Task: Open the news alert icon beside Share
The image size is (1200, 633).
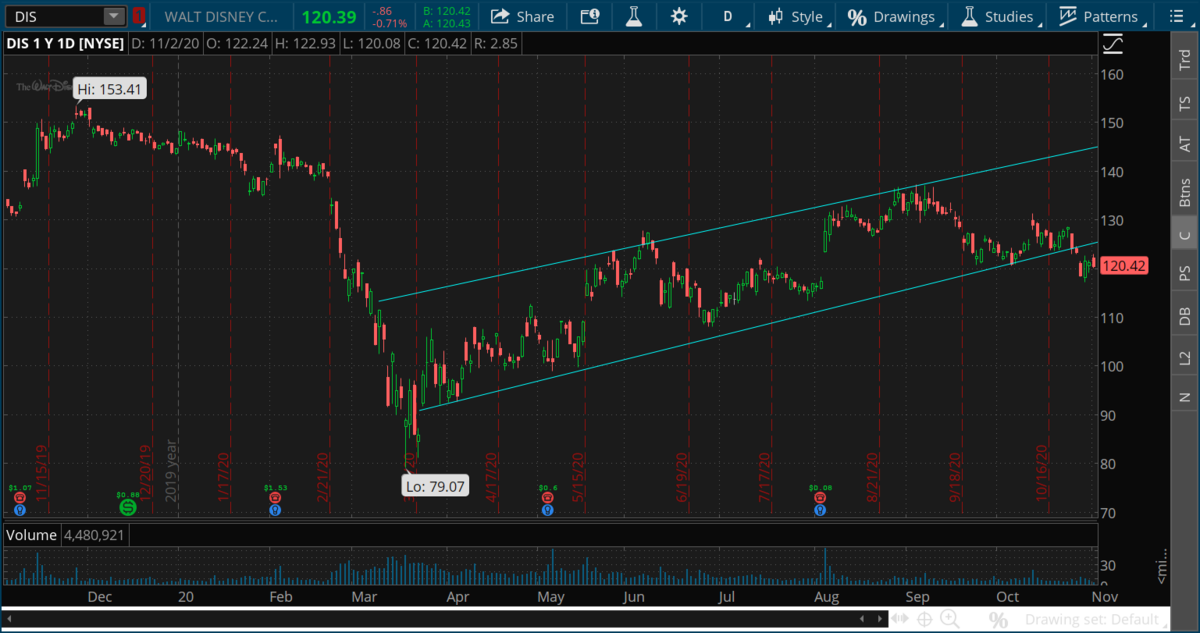Action: tap(590, 16)
